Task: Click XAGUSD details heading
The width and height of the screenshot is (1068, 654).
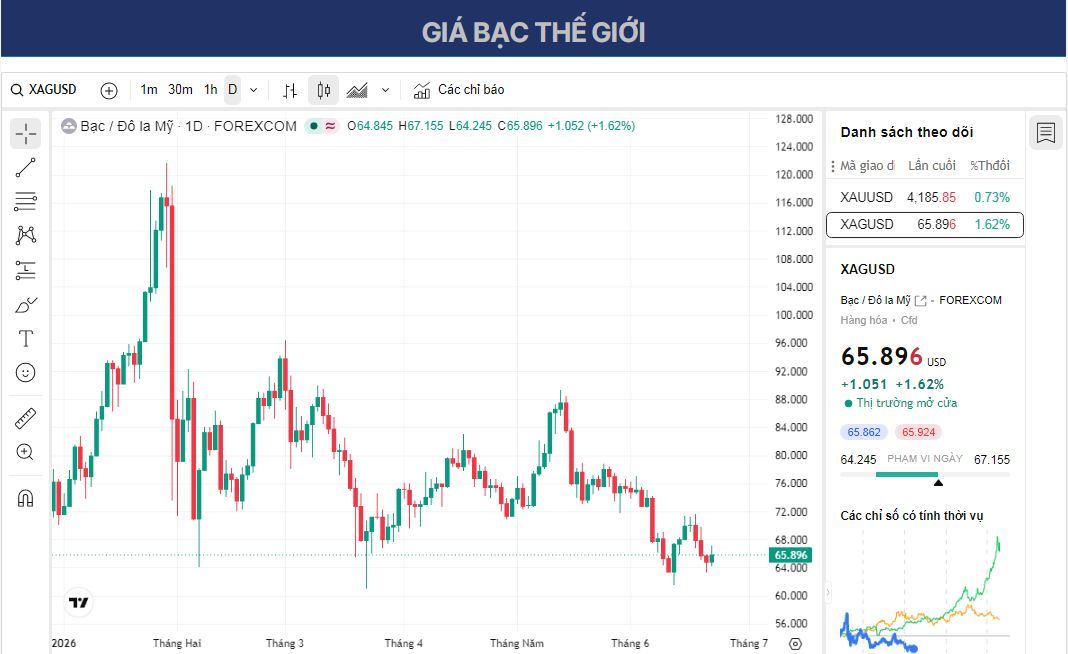Action: coord(867,270)
